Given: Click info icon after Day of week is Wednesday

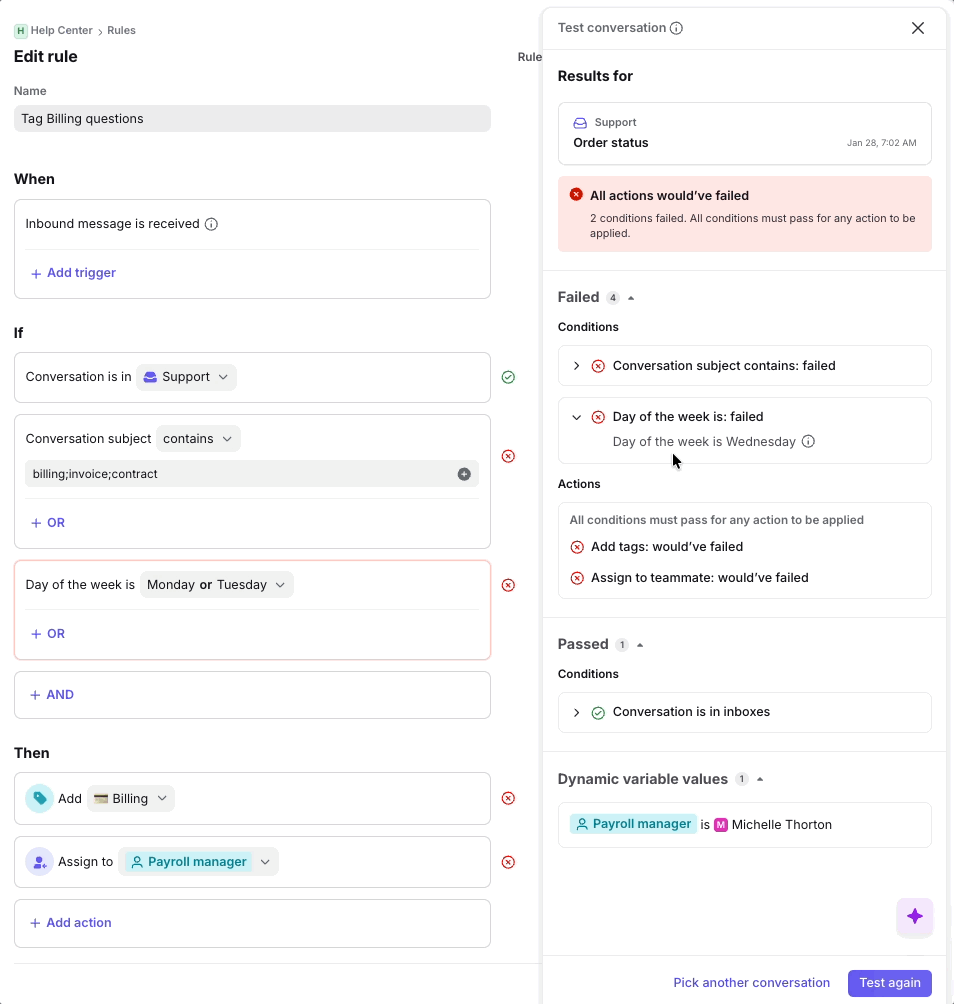Looking at the screenshot, I should (x=808, y=441).
